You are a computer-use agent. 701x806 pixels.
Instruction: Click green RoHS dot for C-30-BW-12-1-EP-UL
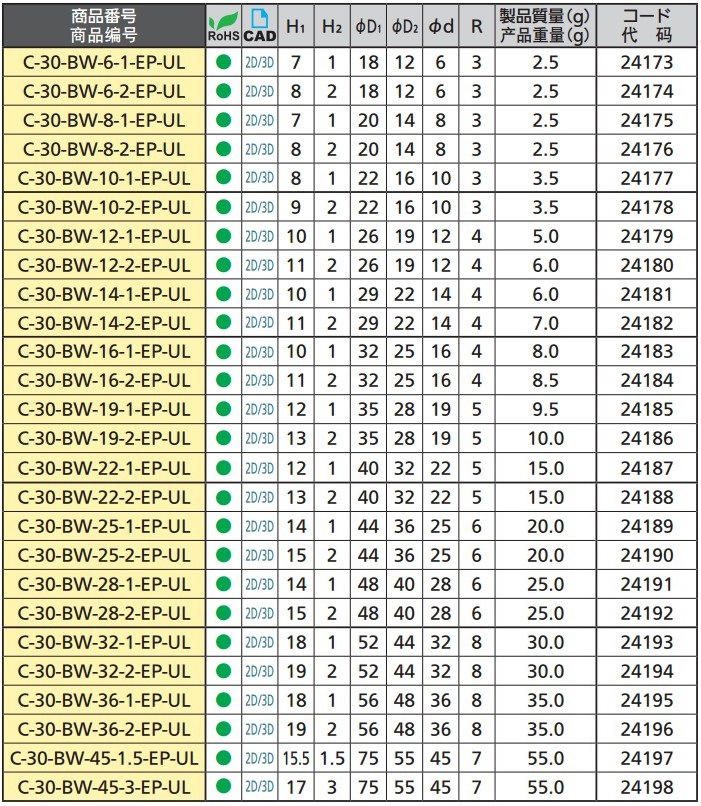(223, 236)
